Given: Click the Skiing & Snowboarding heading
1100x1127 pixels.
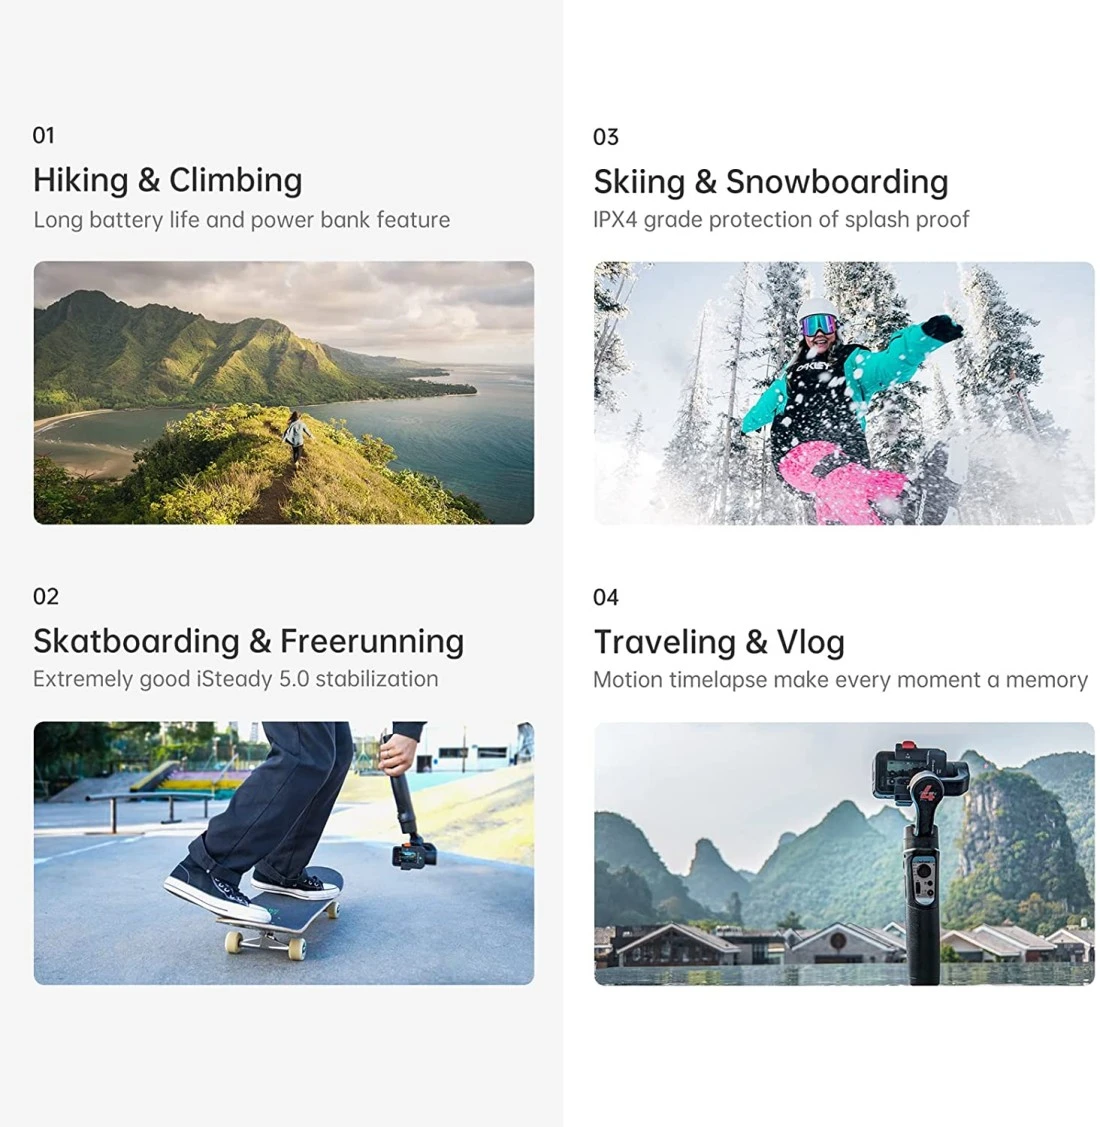Looking at the screenshot, I should pos(770,182).
